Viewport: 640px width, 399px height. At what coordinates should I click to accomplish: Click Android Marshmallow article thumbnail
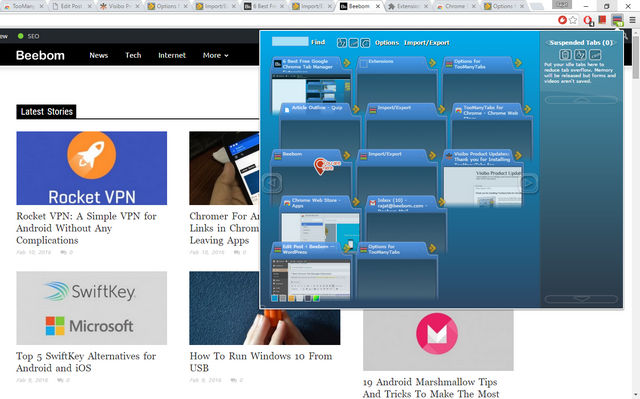tap(438, 339)
